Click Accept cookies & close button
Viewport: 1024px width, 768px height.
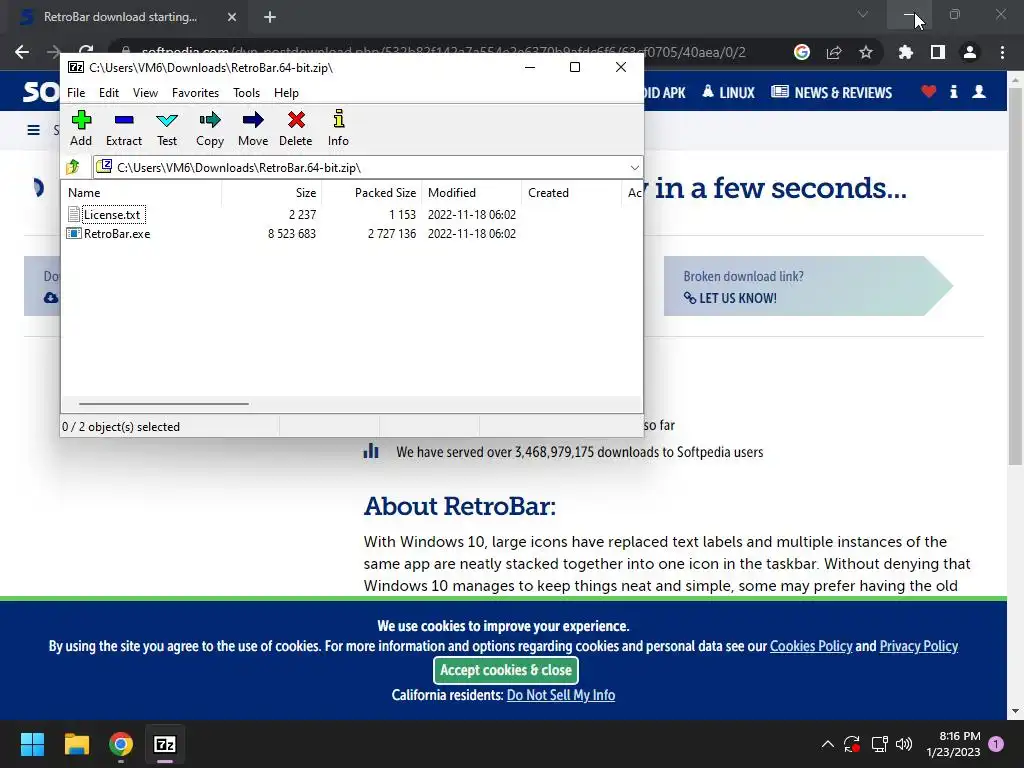coord(505,670)
